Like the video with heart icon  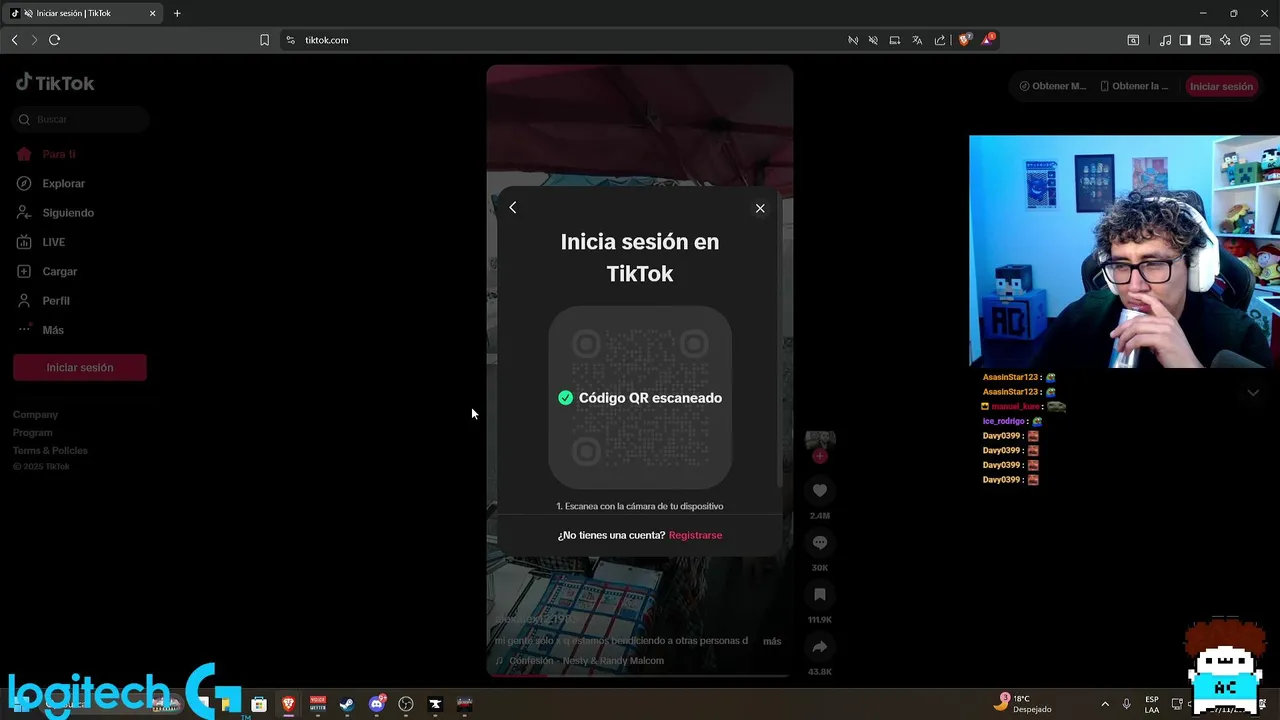tap(820, 490)
